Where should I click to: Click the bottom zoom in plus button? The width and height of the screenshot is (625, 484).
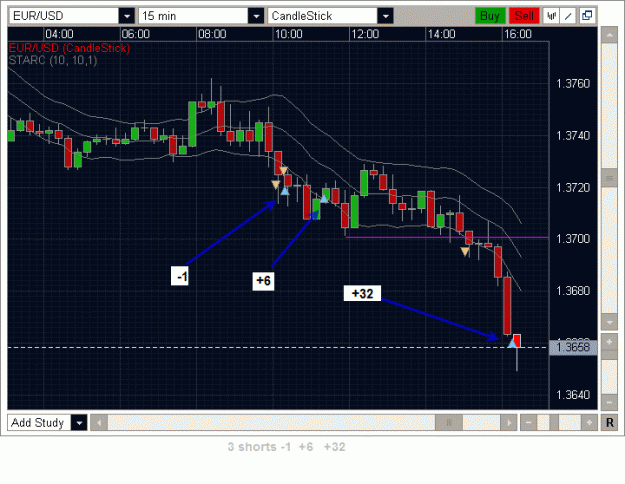589,423
